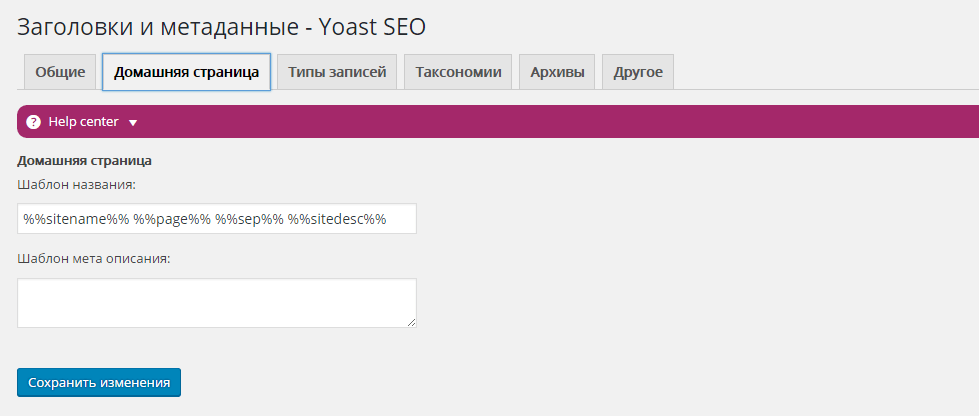Open the Общие tab
979x416 pixels.
pyautogui.click(x=60, y=72)
